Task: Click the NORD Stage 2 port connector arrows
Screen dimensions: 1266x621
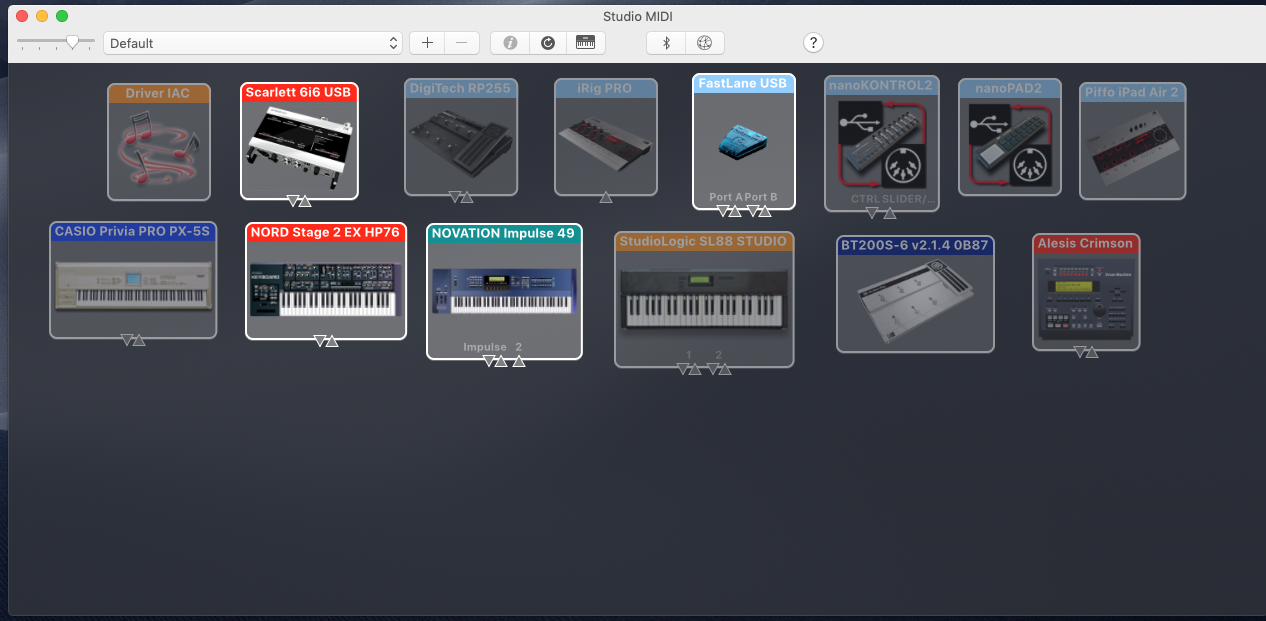Action: [x=326, y=341]
